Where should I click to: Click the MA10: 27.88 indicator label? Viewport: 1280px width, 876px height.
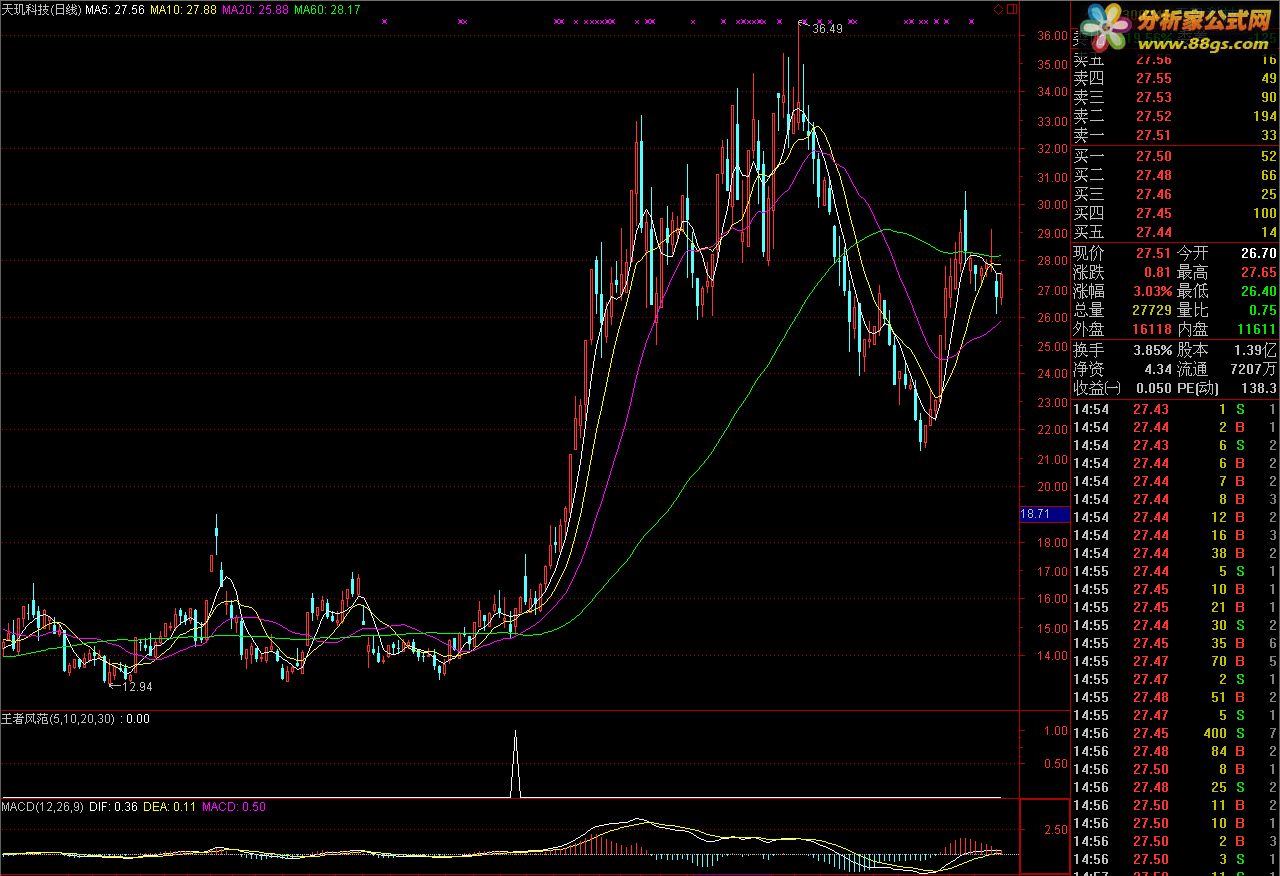pos(183,9)
